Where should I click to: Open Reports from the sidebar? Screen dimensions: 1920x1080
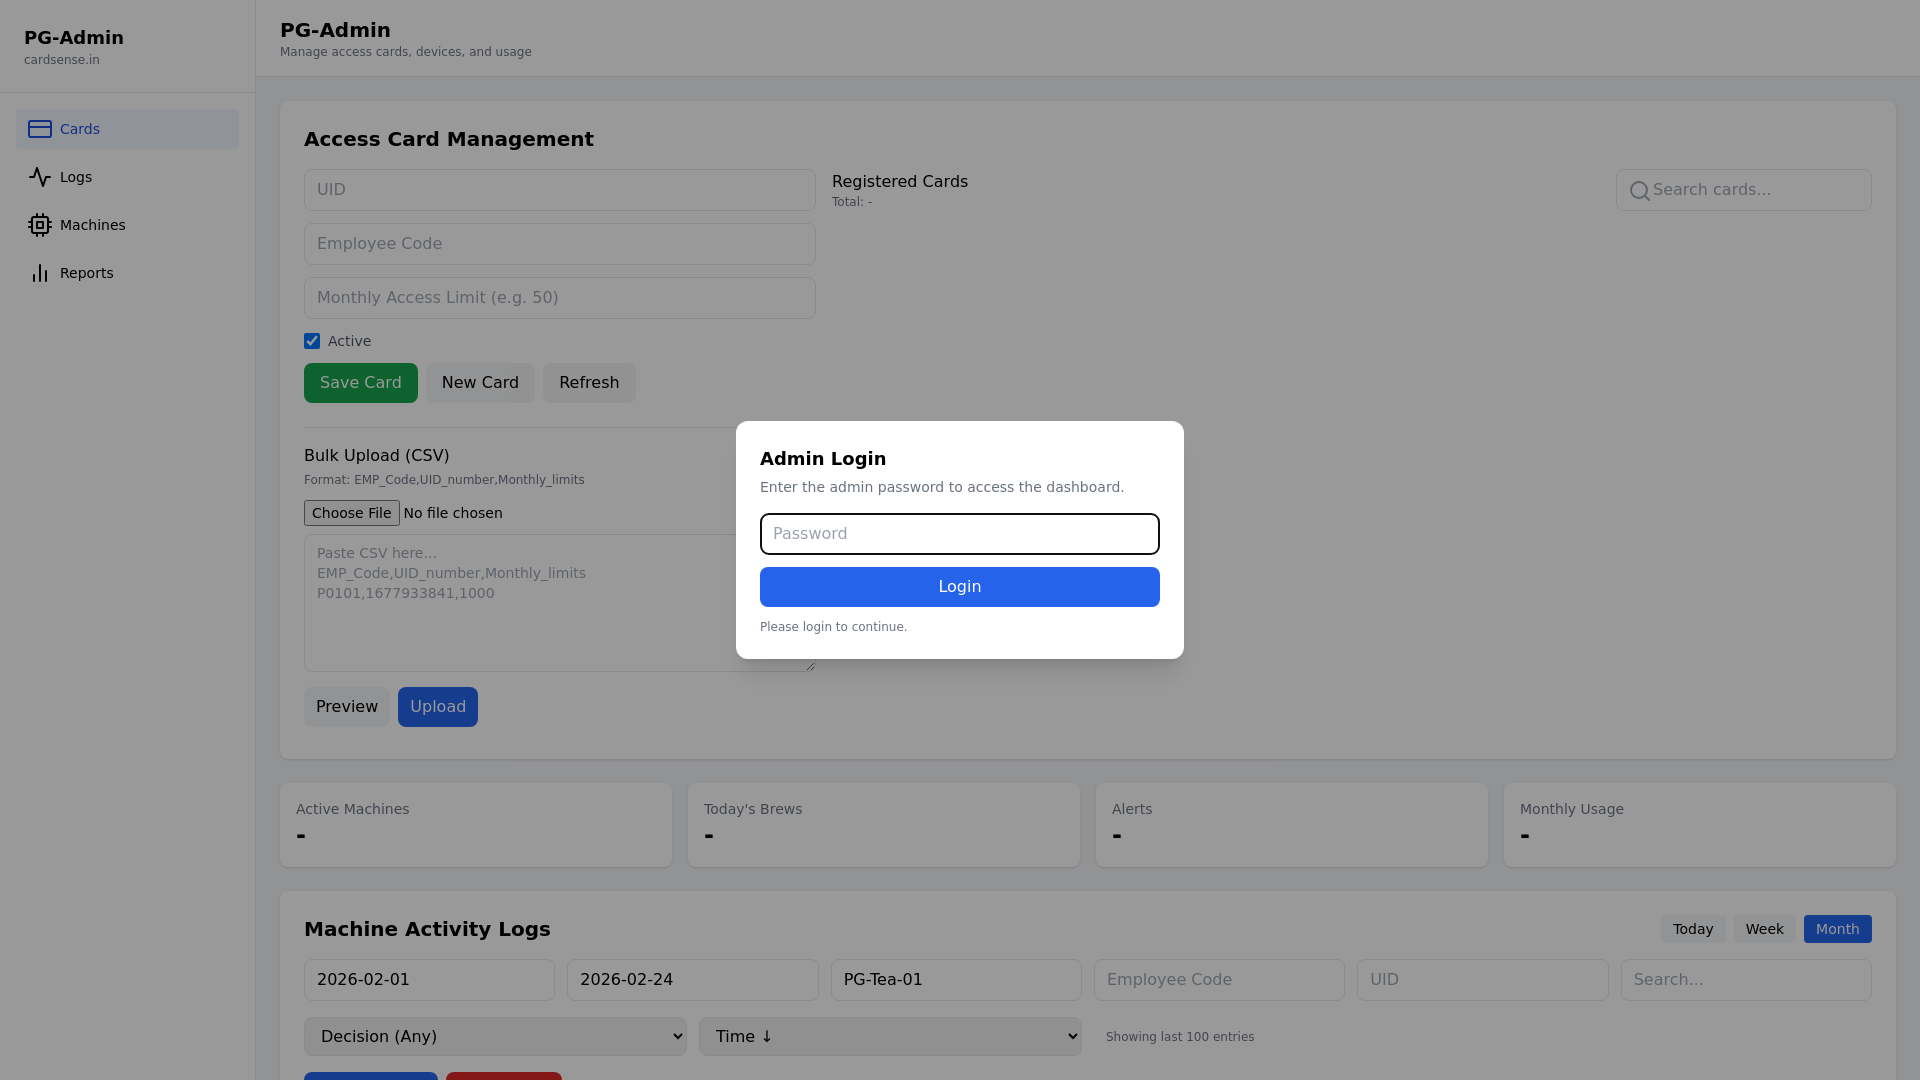coord(127,273)
